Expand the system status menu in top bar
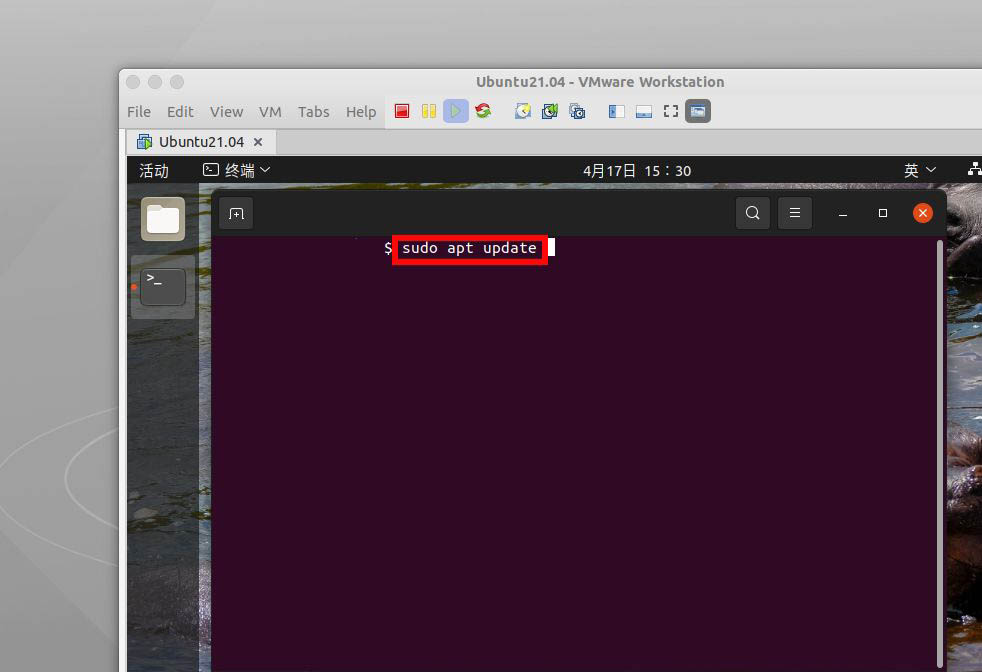The width and height of the screenshot is (982, 672). [974, 170]
